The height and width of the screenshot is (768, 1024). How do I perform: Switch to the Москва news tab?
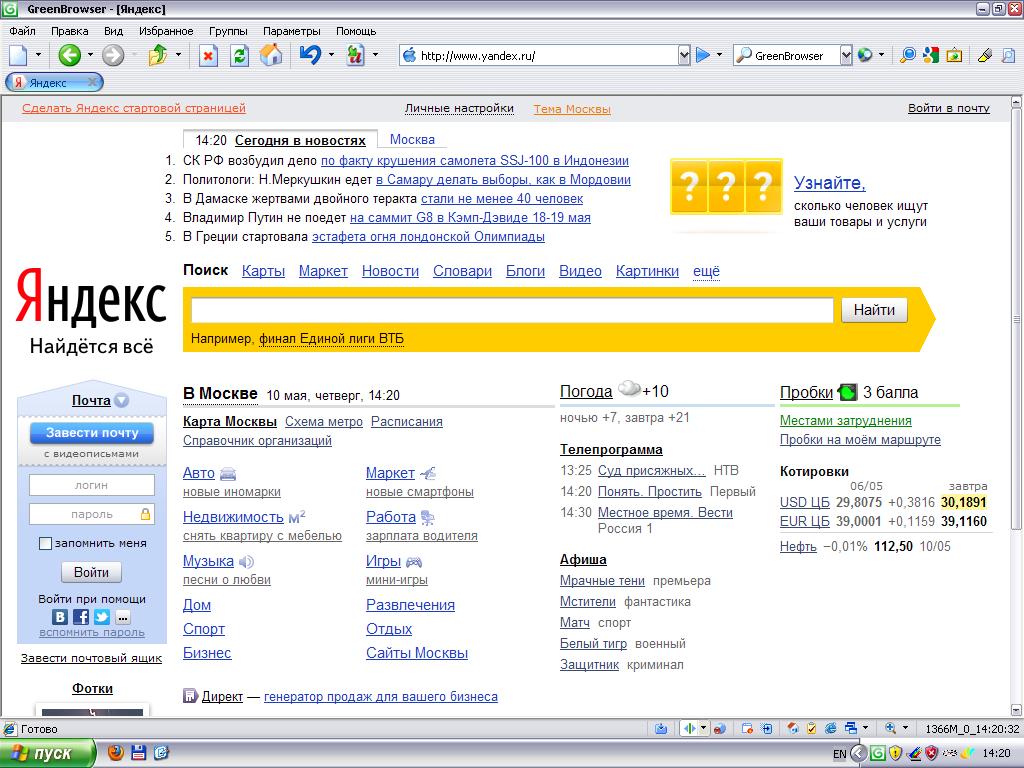[x=412, y=140]
